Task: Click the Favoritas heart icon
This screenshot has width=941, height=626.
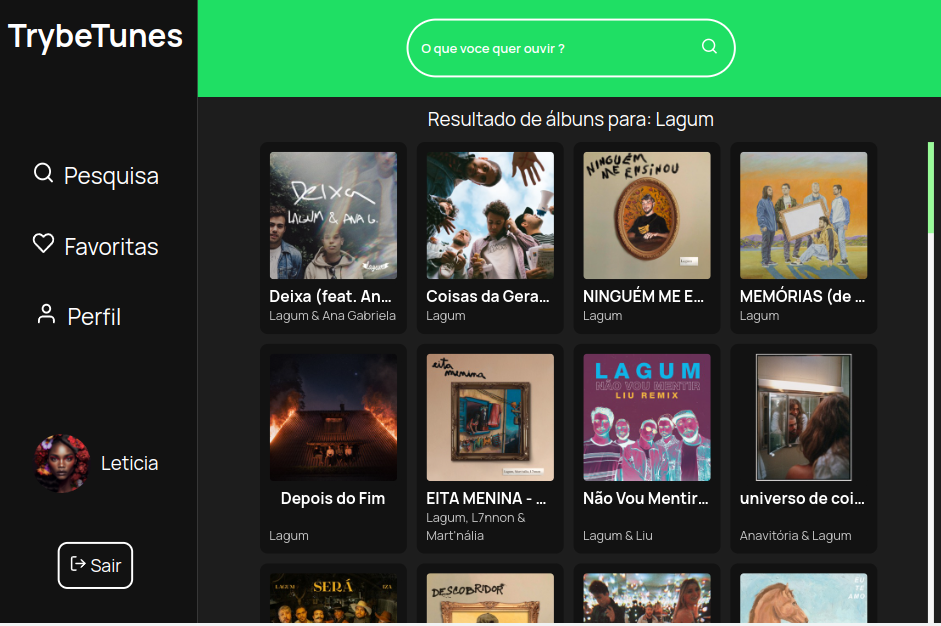Action: coord(43,244)
